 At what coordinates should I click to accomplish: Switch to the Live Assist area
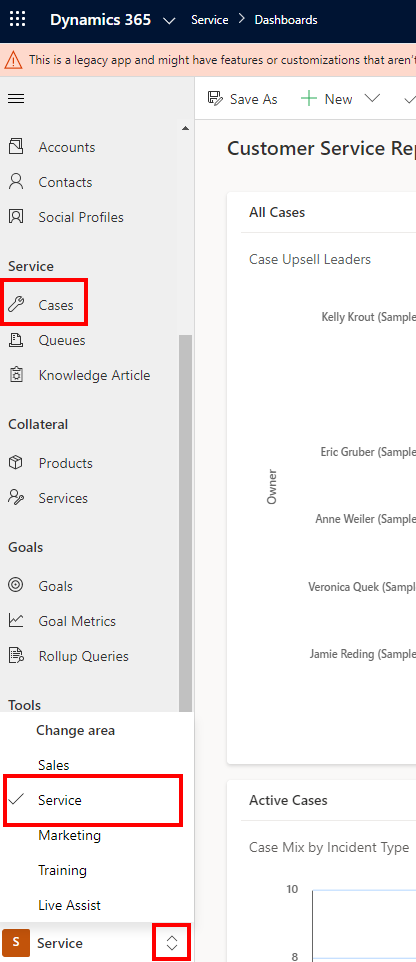(69, 905)
